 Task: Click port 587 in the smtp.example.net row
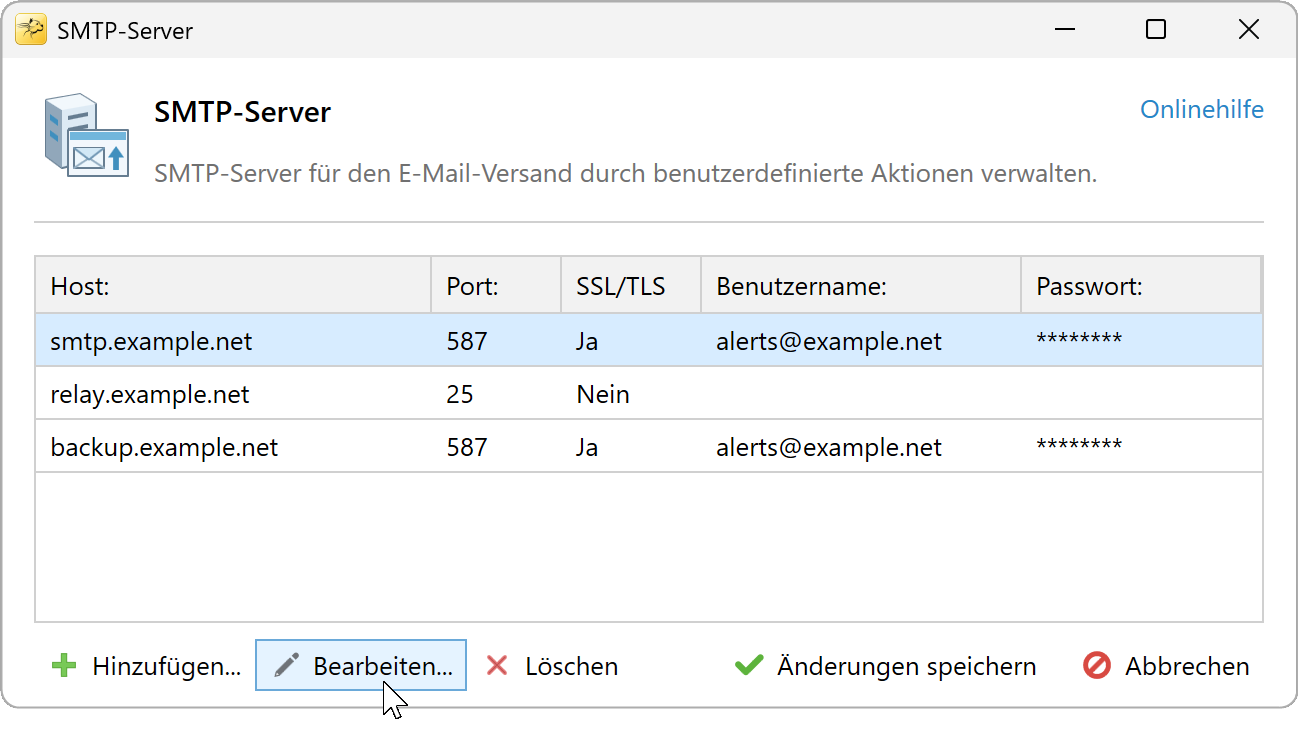[467, 341]
